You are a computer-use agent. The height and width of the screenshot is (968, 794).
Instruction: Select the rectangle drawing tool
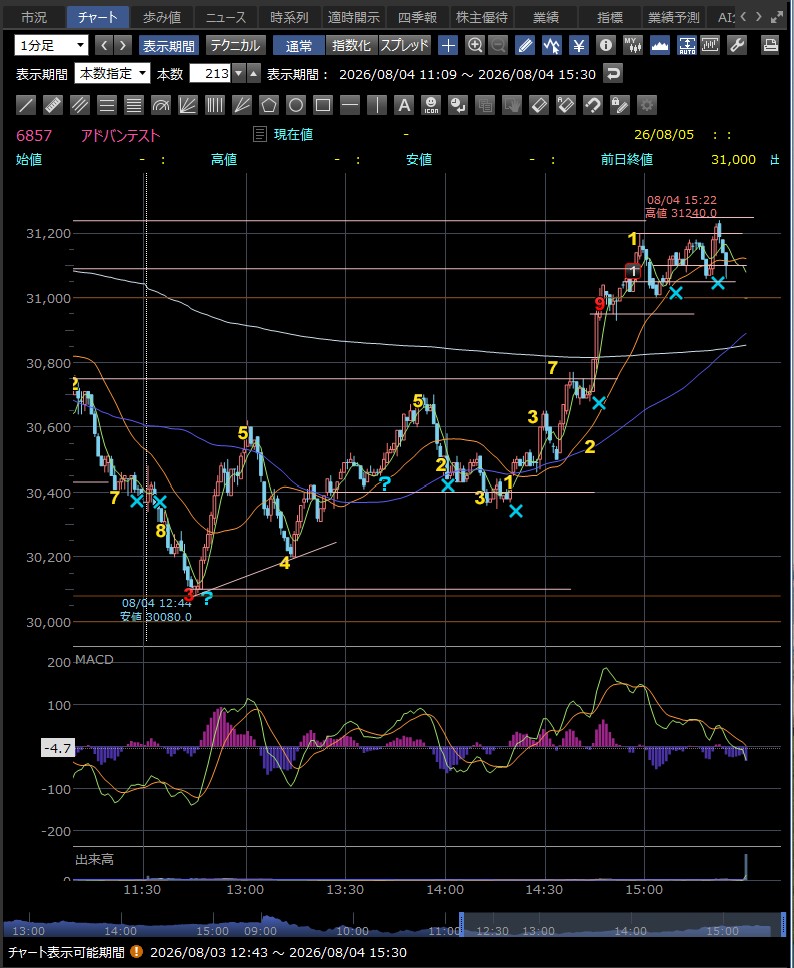[x=323, y=105]
